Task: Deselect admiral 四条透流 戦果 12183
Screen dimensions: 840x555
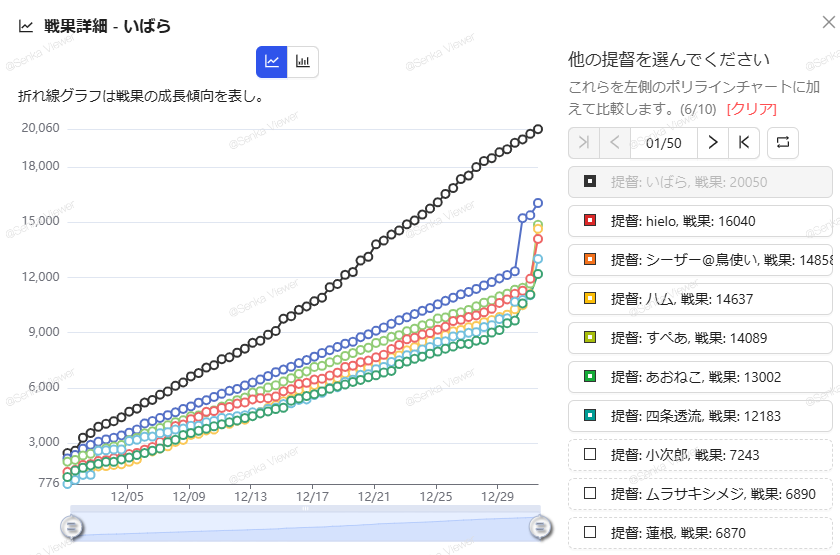Action: click(700, 416)
